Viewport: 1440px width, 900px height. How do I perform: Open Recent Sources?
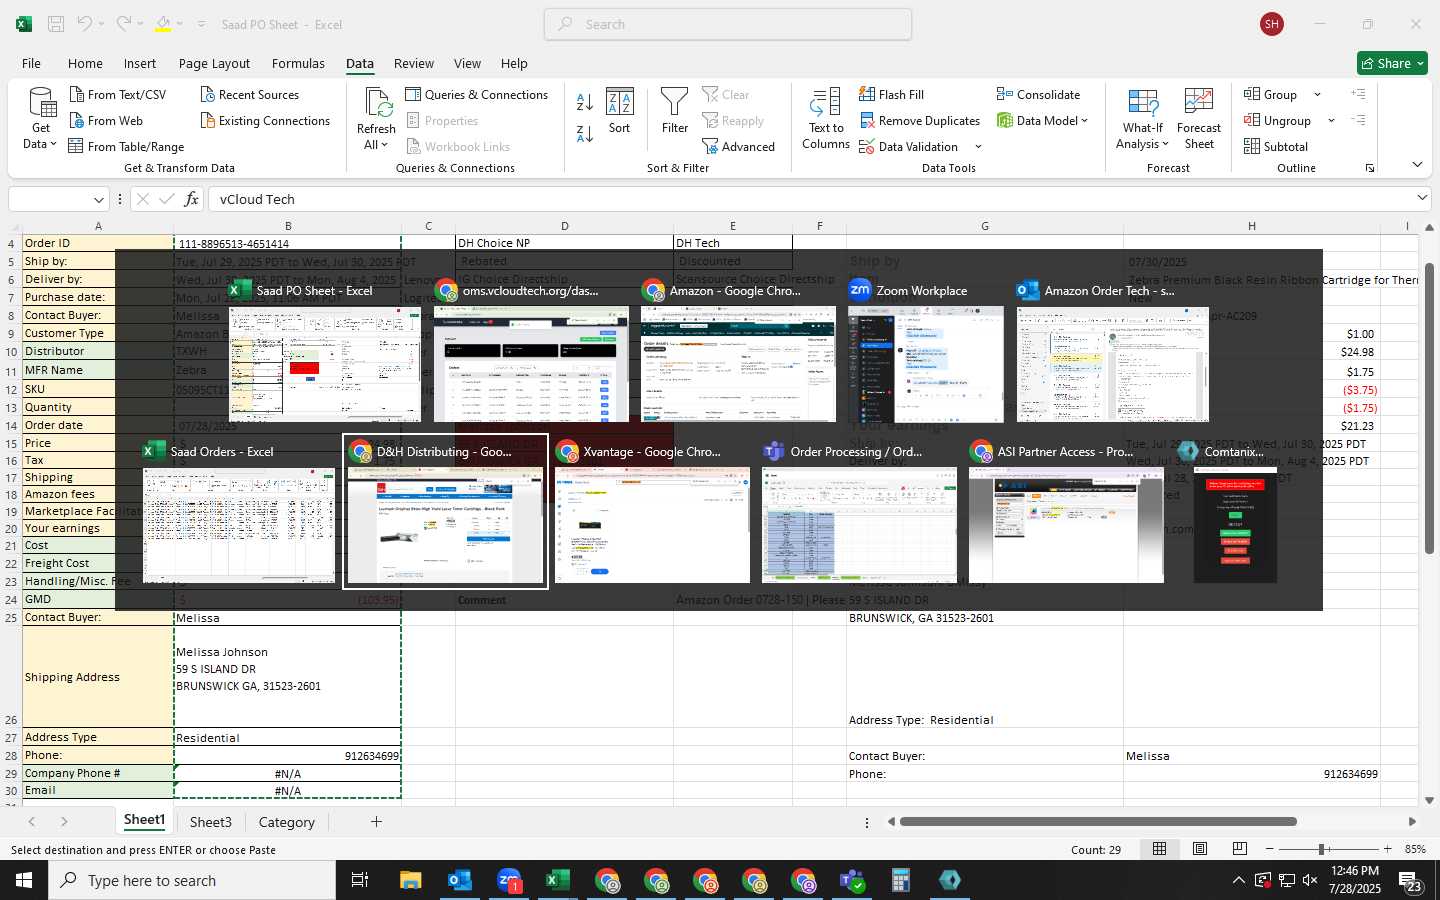tap(250, 94)
